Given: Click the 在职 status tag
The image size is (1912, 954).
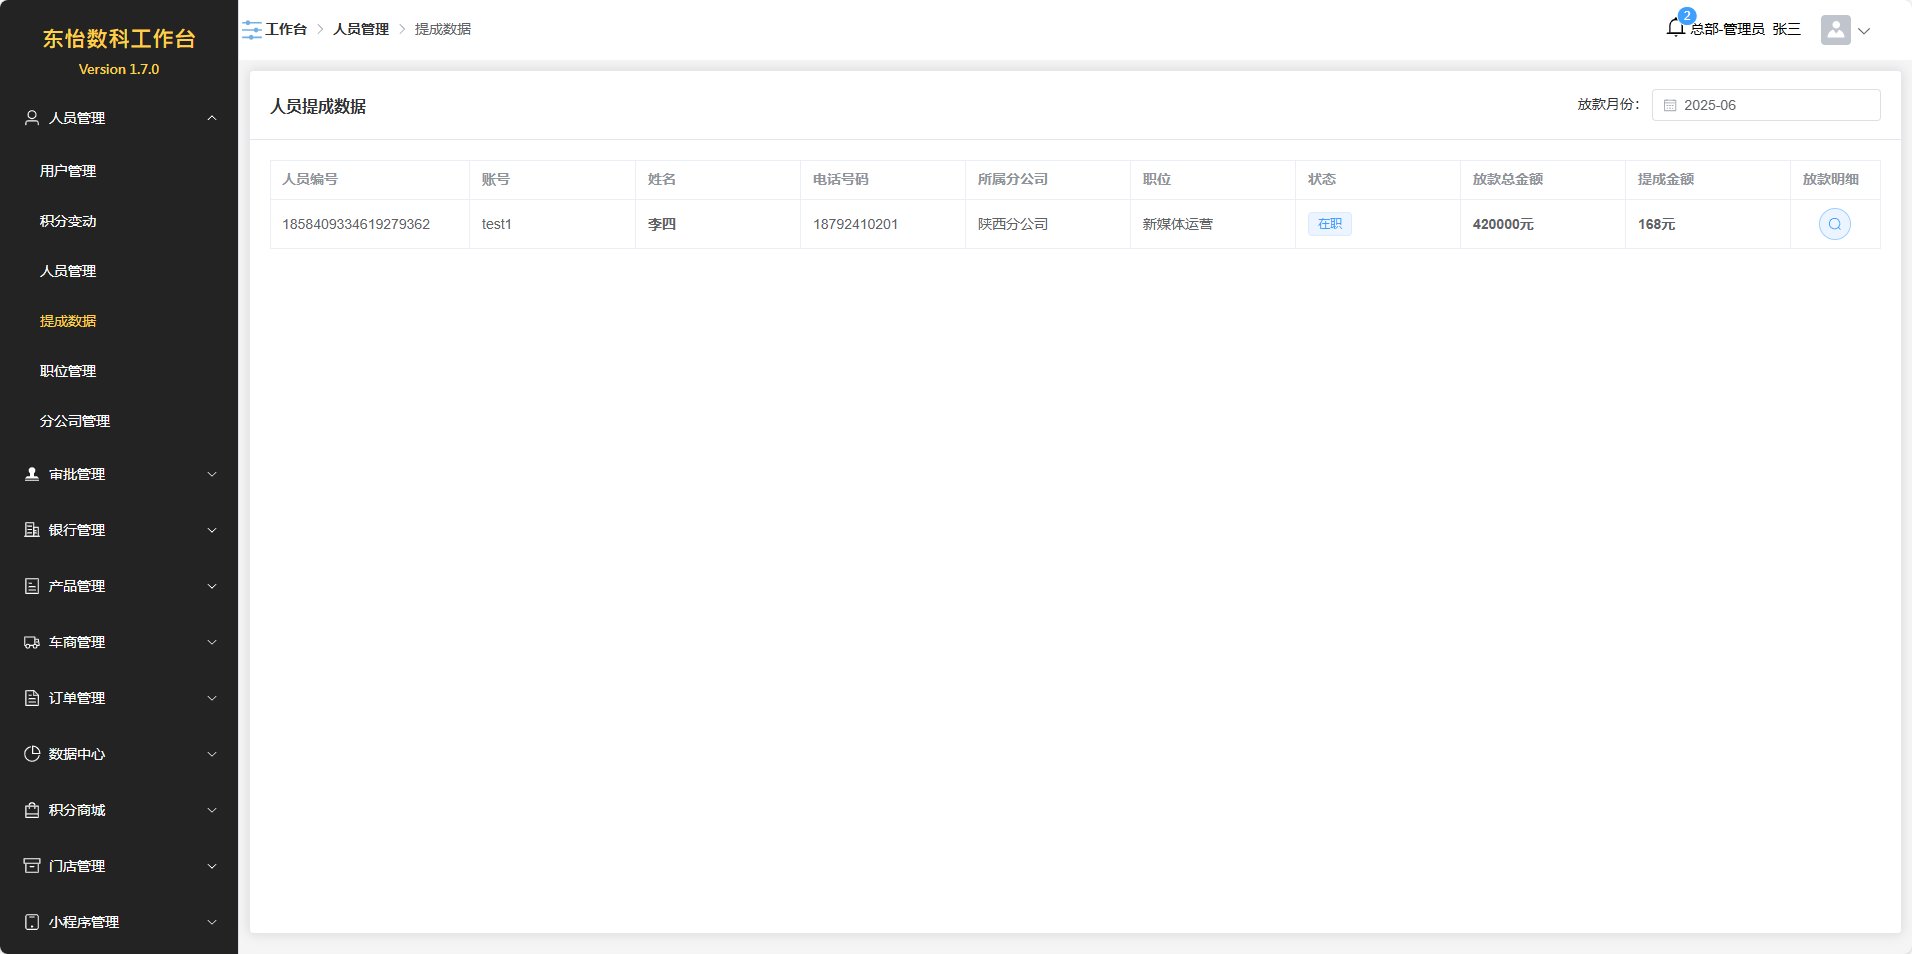Looking at the screenshot, I should pyautogui.click(x=1329, y=224).
